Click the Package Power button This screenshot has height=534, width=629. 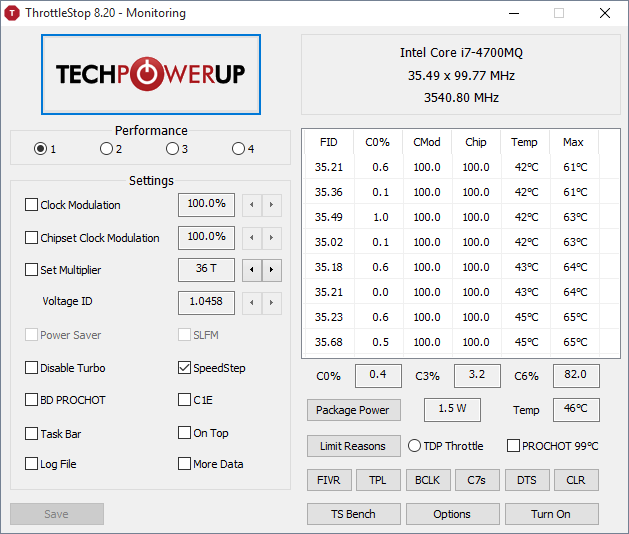tap(354, 410)
